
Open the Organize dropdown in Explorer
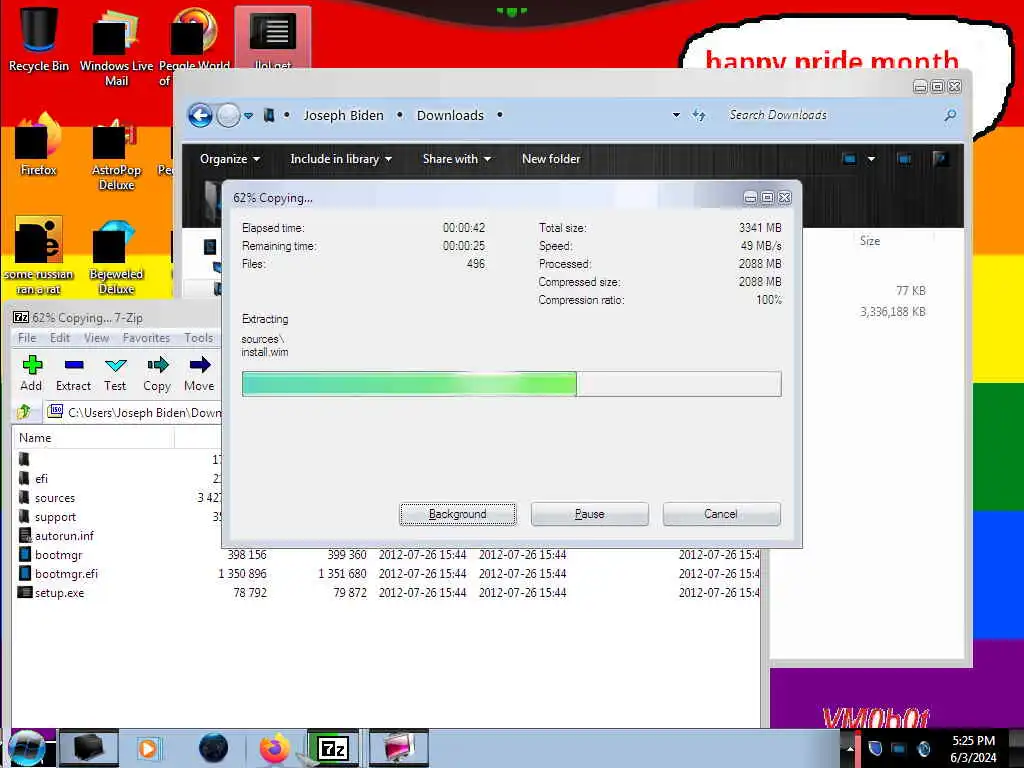(229, 159)
